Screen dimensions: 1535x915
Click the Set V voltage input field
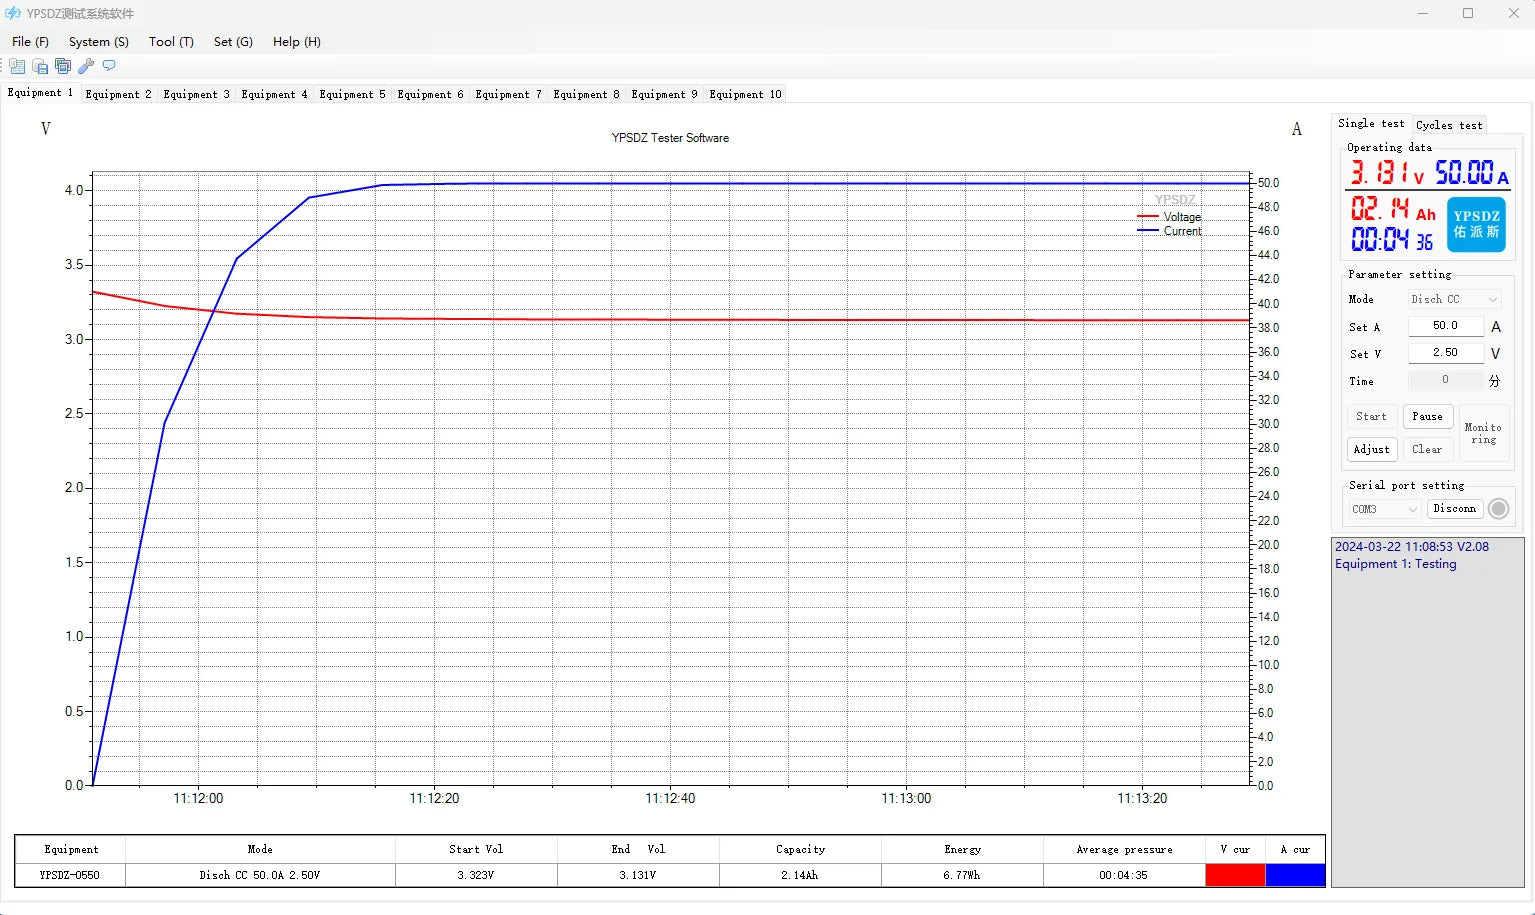pos(1445,353)
